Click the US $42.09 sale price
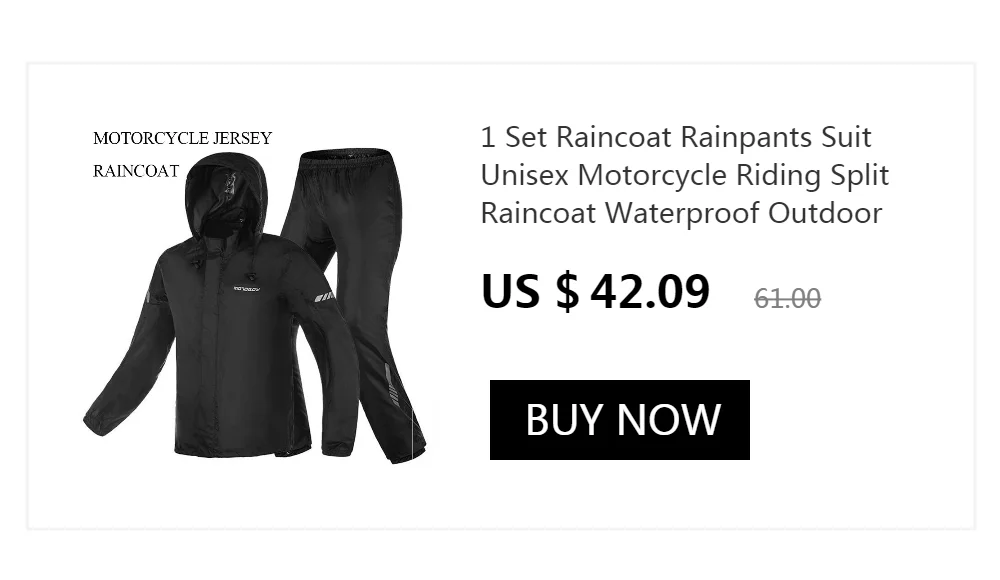Screen dimensions: 1000x580 (x=595, y=292)
